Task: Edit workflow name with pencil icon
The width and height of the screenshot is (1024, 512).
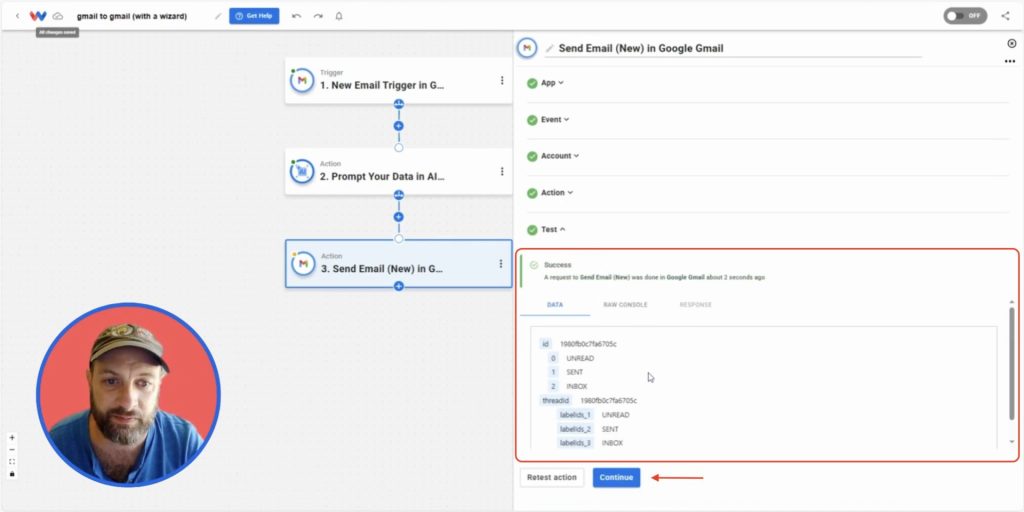Action: click(217, 16)
